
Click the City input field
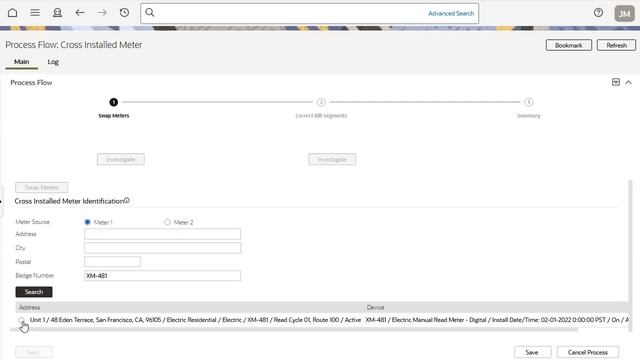(x=162, y=248)
